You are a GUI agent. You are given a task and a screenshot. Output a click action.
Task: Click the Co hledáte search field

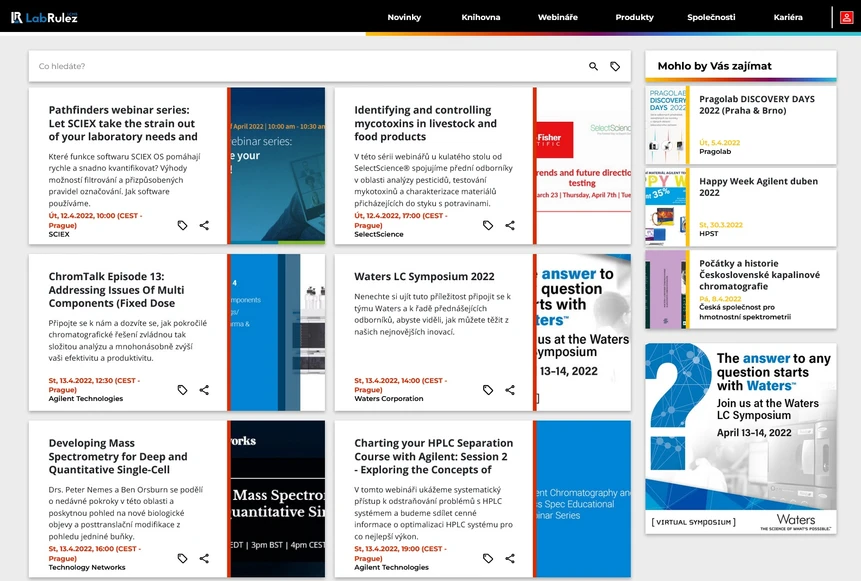pos(308,66)
